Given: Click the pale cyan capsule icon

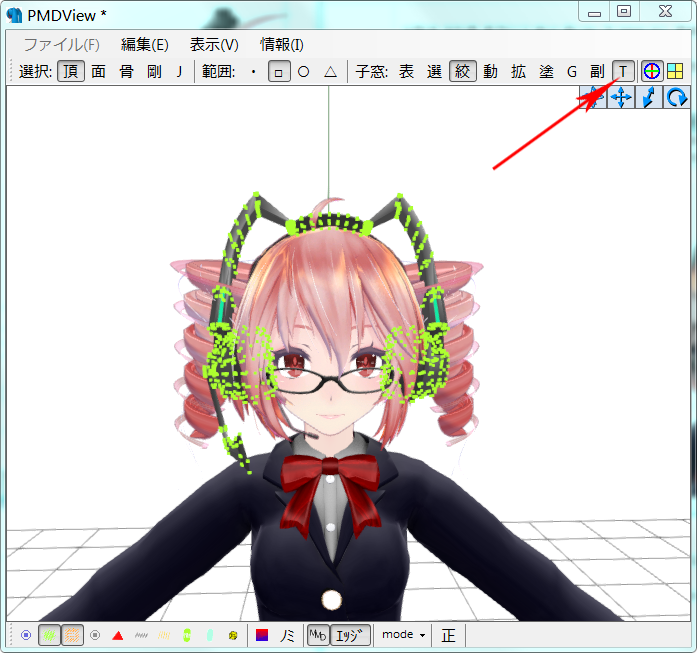Looking at the screenshot, I should (x=210, y=635).
